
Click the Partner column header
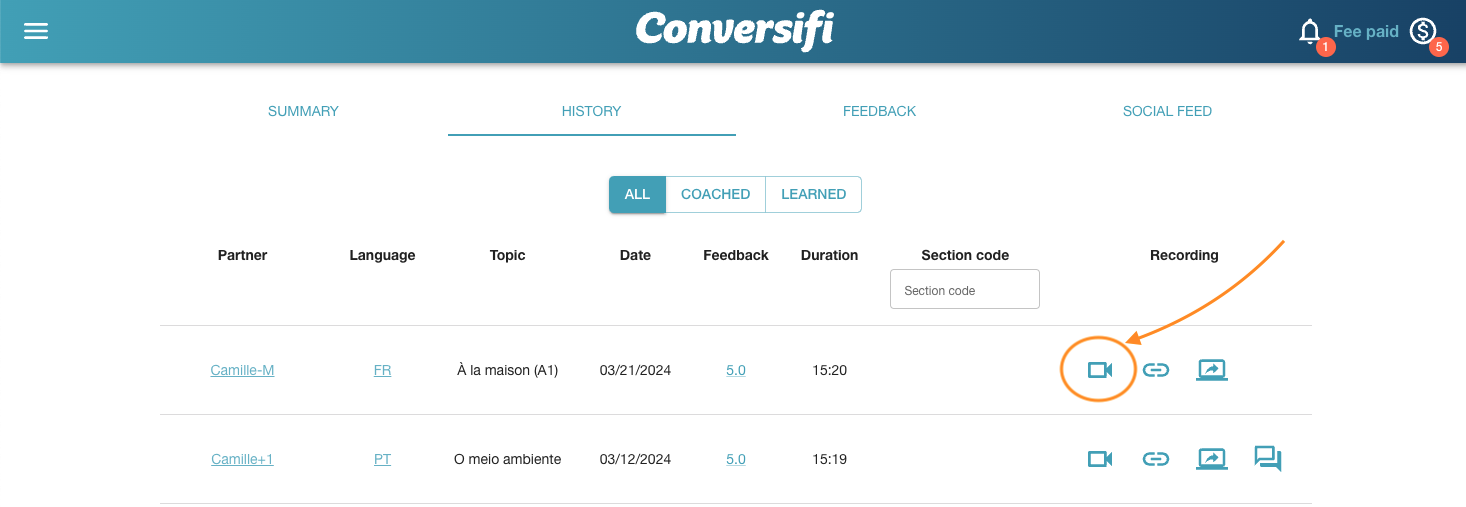click(x=242, y=255)
